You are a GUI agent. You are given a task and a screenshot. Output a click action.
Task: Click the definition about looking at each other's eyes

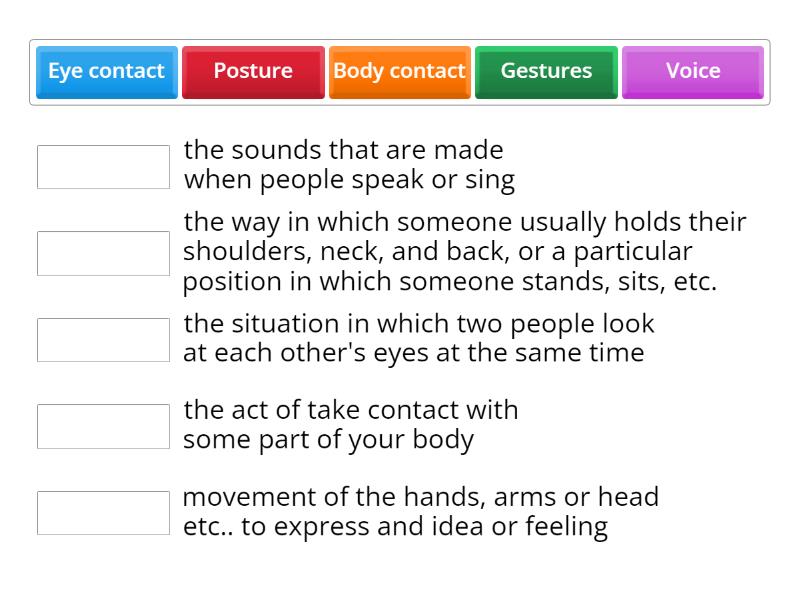coord(420,339)
